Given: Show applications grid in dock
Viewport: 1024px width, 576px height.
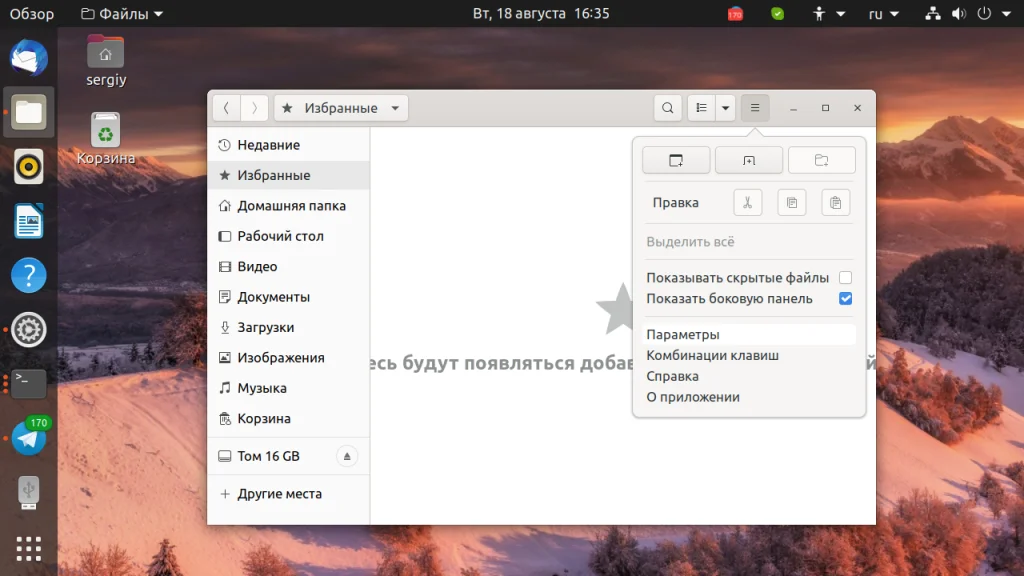Looking at the screenshot, I should click(x=29, y=549).
